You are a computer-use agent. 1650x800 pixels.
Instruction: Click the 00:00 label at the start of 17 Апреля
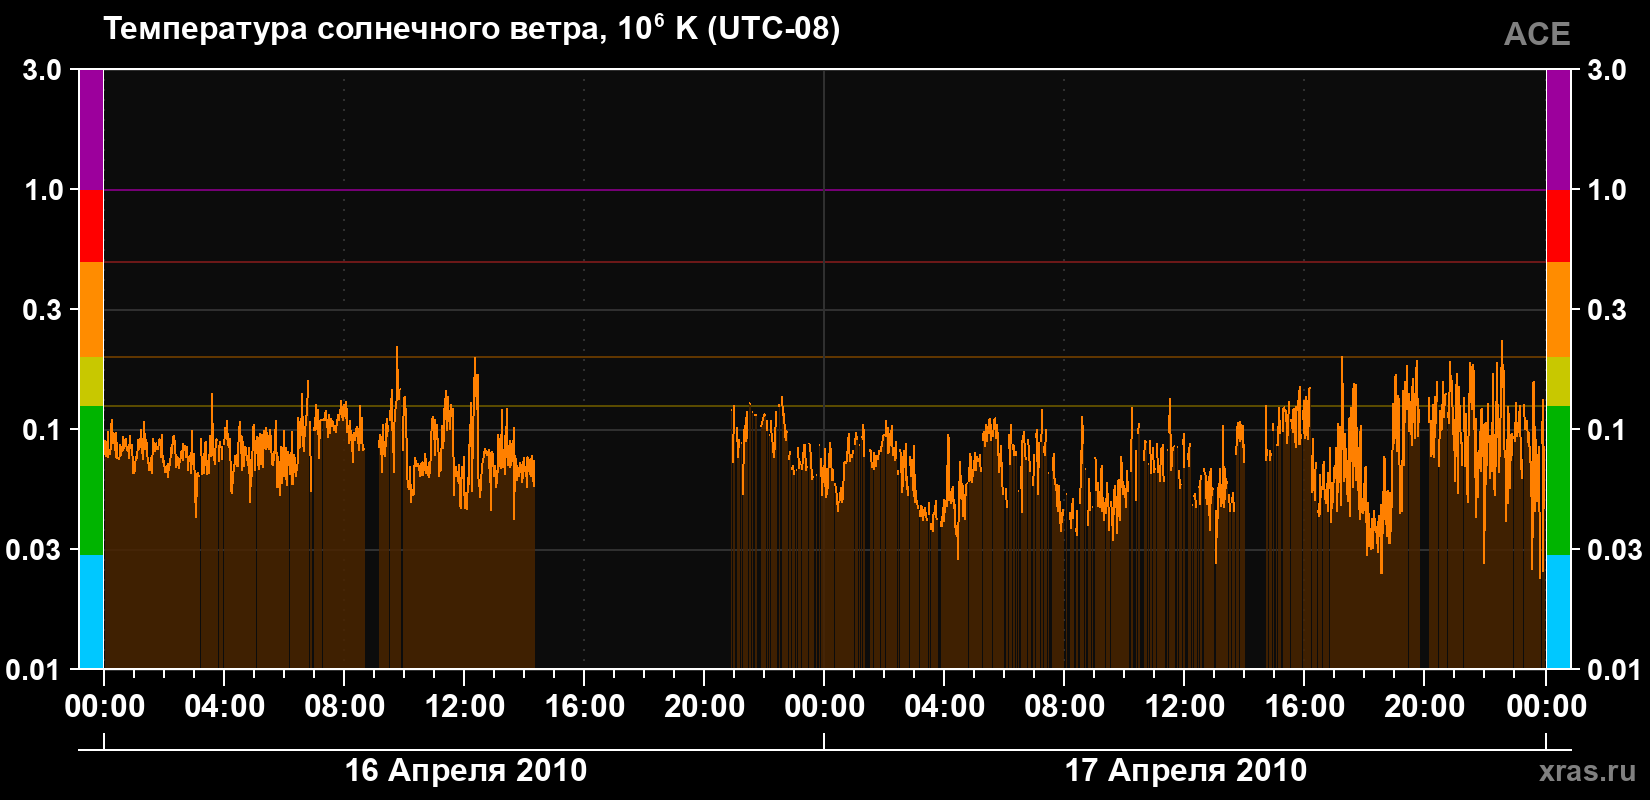pos(825,707)
